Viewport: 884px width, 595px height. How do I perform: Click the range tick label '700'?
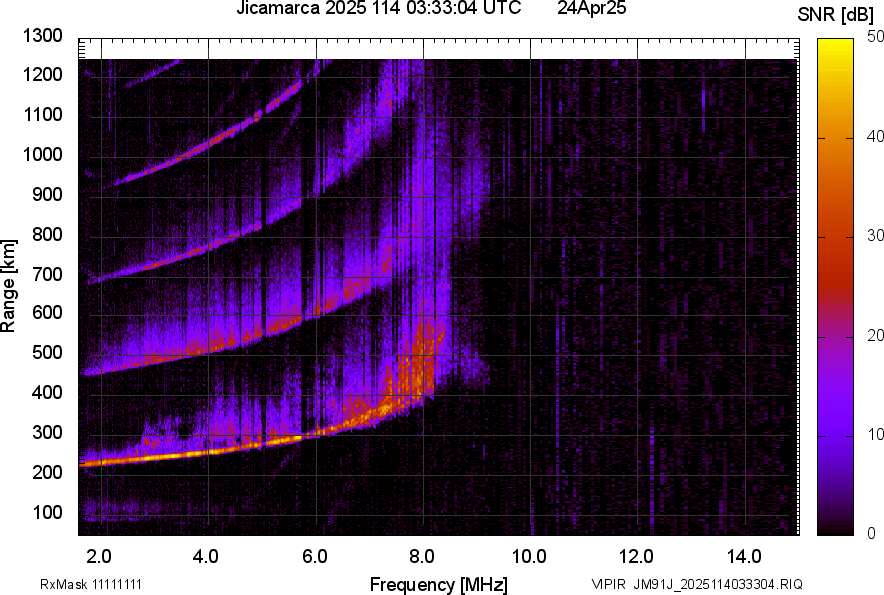[x=47, y=274]
